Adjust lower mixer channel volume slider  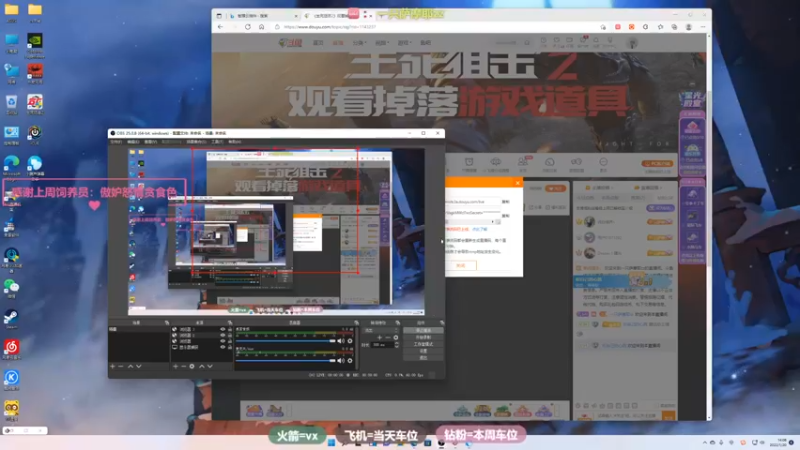pyautogui.click(x=286, y=361)
